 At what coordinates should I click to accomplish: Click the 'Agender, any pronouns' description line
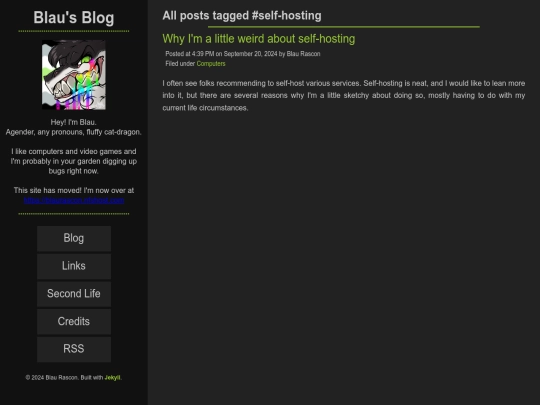(74, 132)
